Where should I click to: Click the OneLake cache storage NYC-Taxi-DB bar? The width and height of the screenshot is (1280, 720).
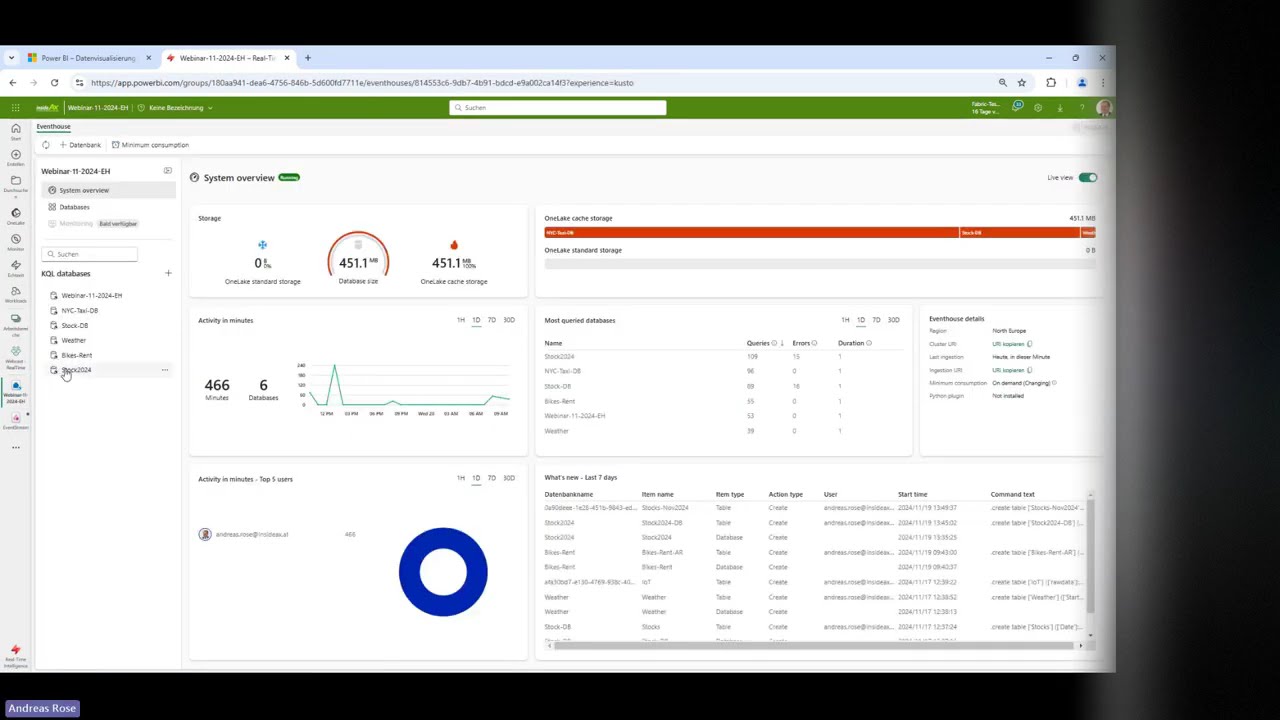(x=751, y=233)
